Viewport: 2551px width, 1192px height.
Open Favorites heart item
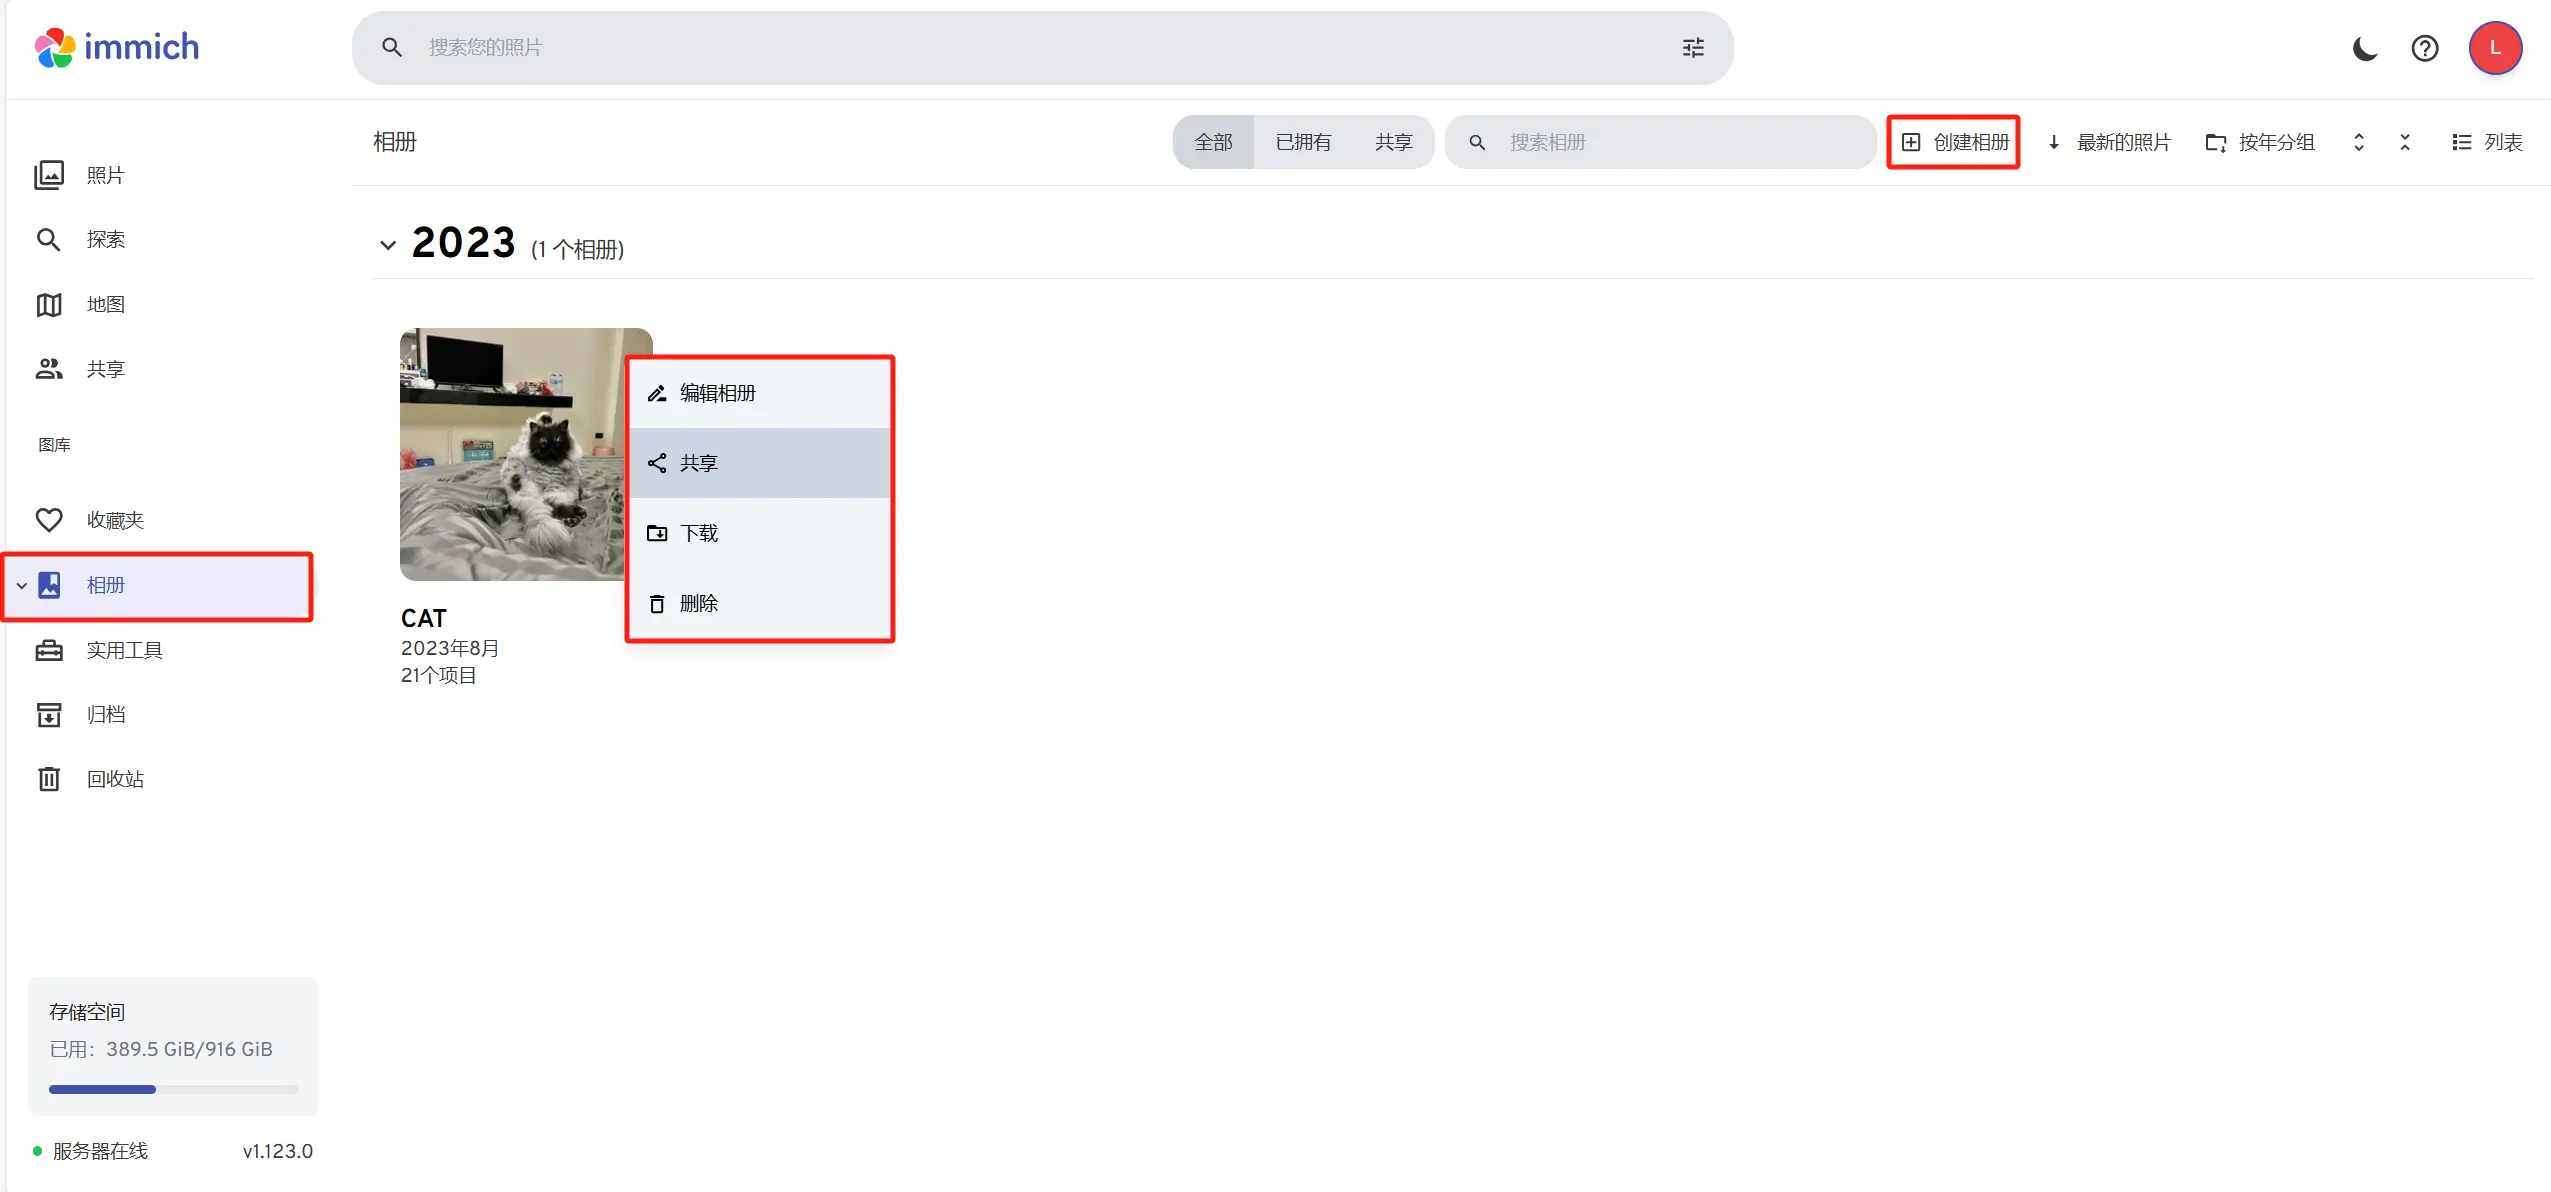point(114,520)
